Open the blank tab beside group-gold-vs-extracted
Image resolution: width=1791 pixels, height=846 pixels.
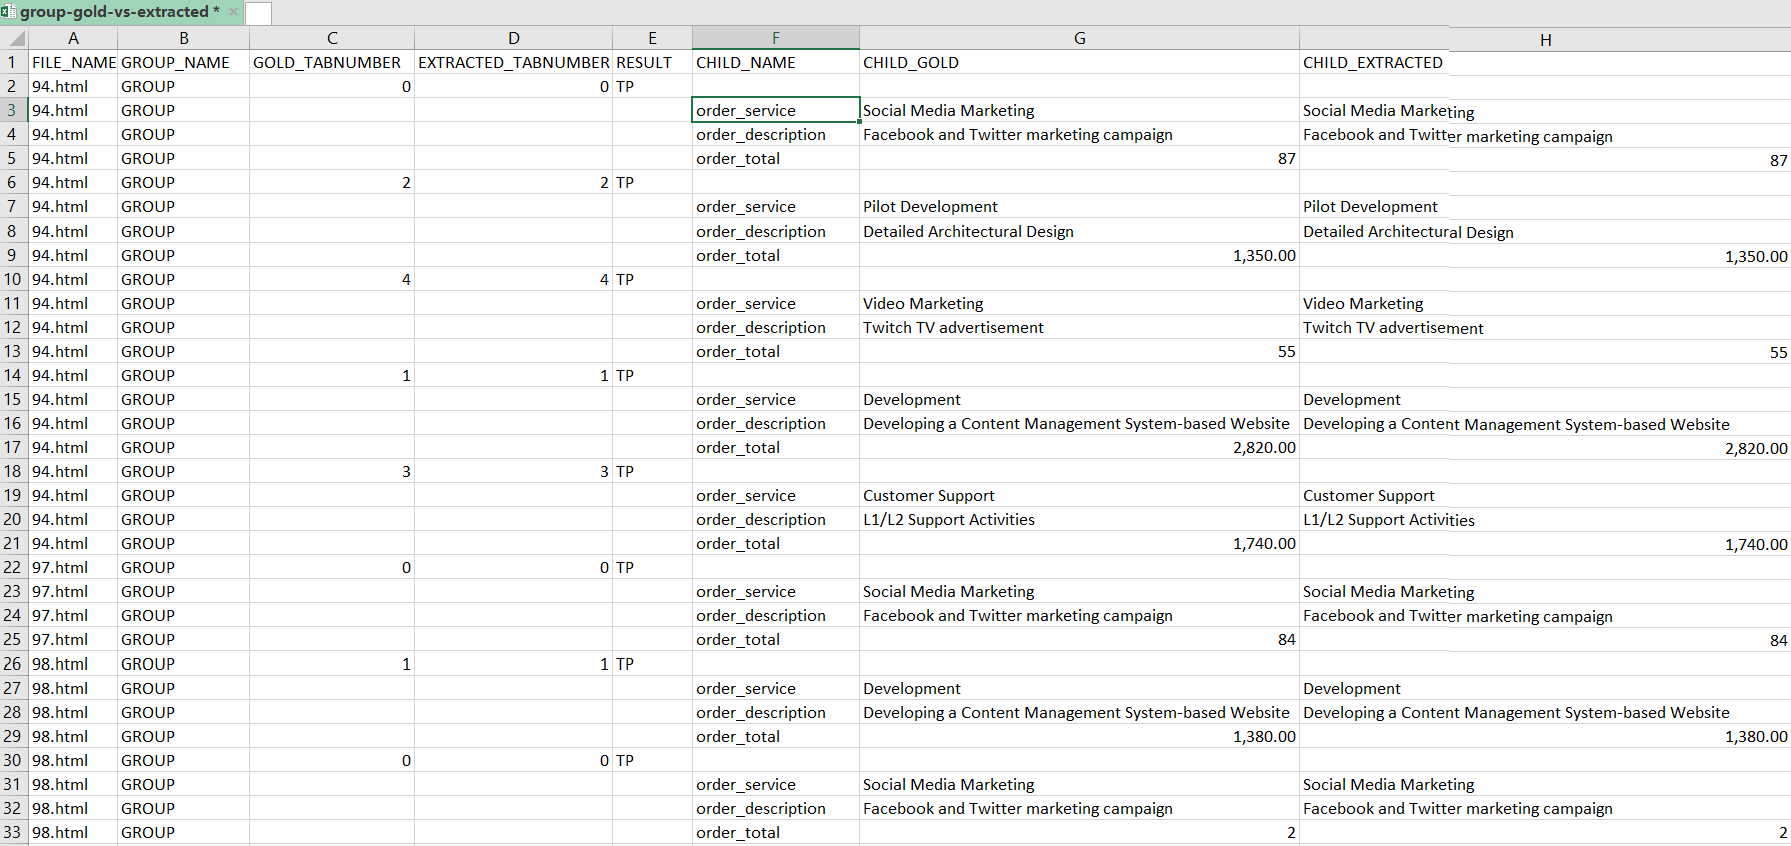coord(258,13)
